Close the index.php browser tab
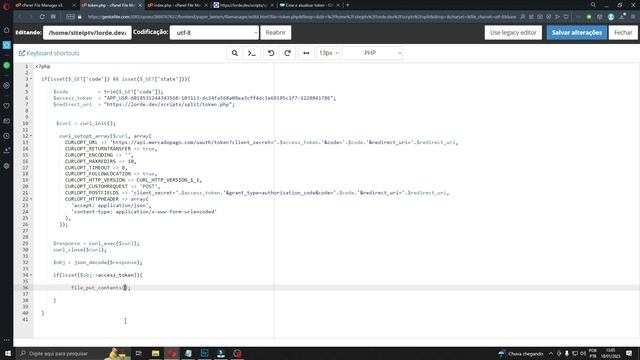Viewport: 640px width, 360px height. point(206,5)
